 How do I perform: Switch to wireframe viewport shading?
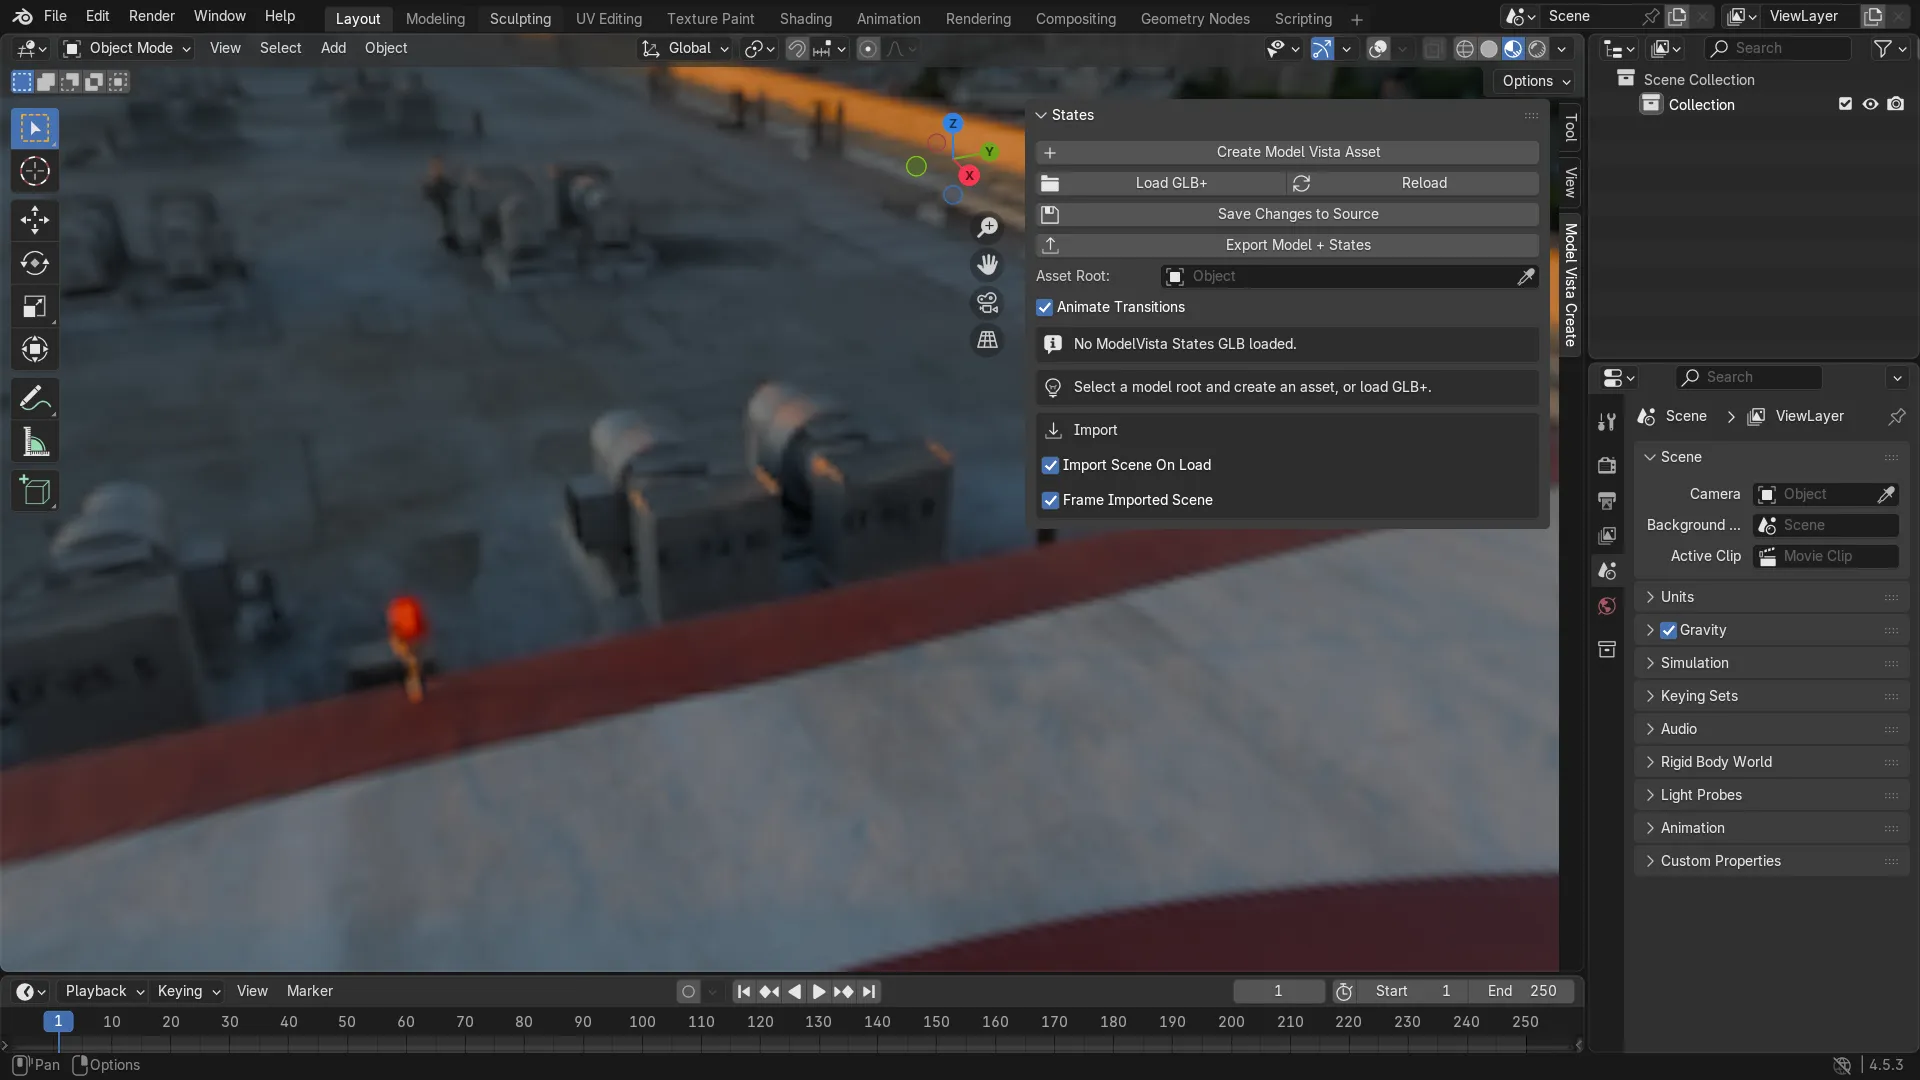[1464, 49]
